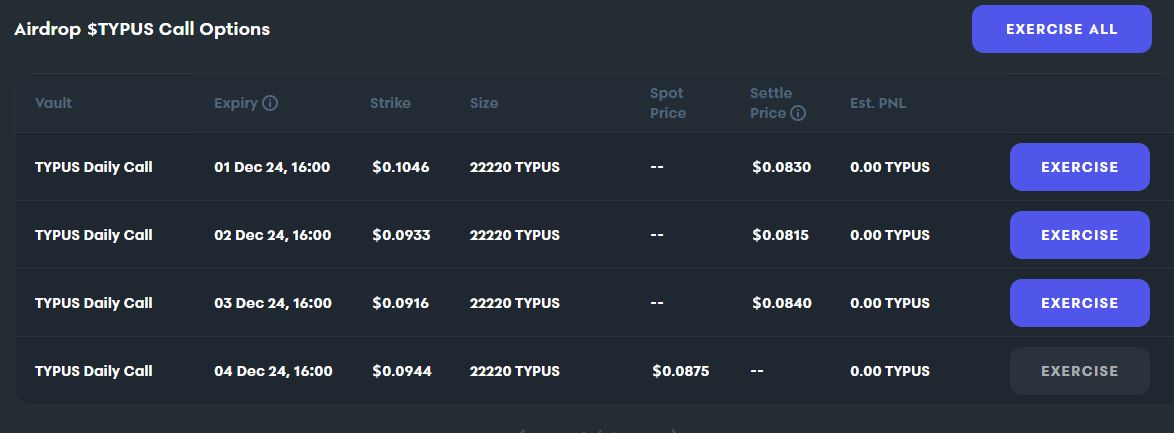The height and width of the screenshot is (433, 1174).
Task: Click the Est. PNL column header
Action: coord(878,103)
